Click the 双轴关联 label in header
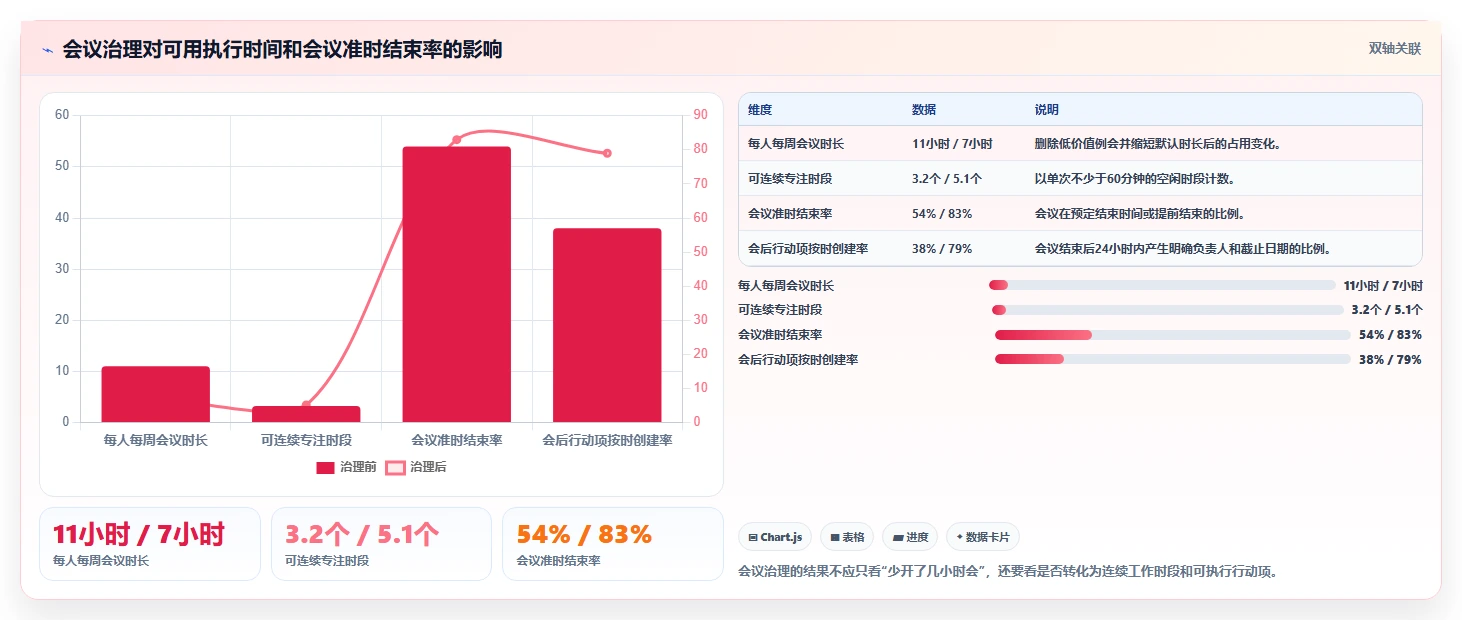This screenshot has width=1462, height=620. tap(1395, 49)
